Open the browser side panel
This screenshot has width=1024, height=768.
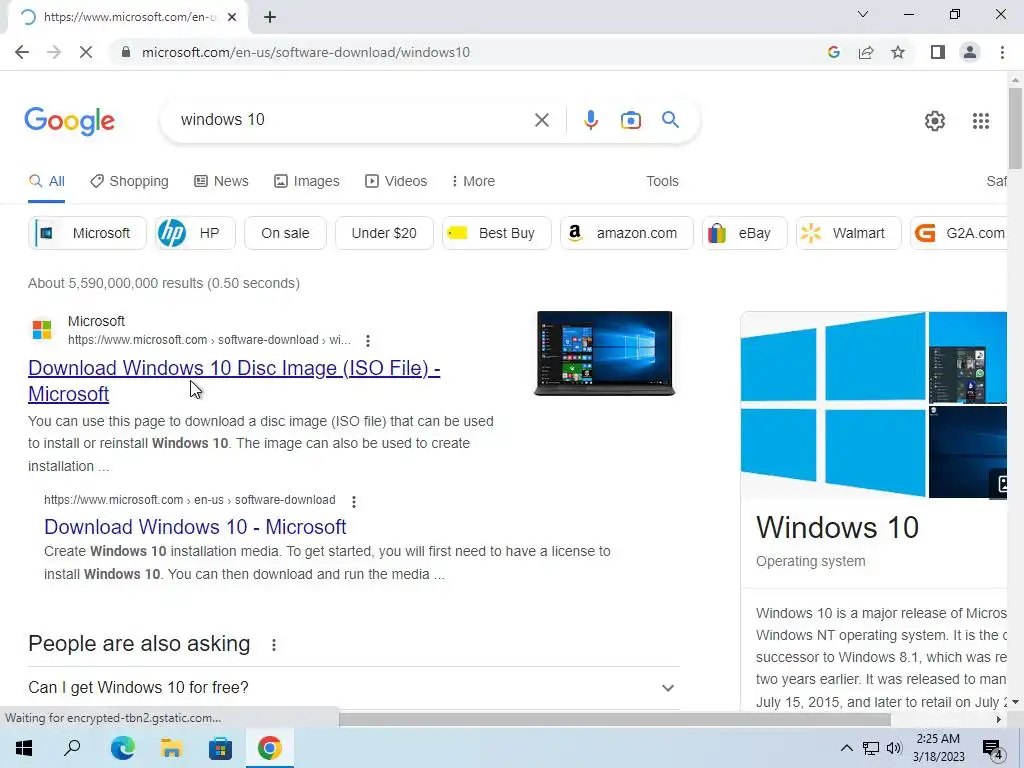pos(938,52)
